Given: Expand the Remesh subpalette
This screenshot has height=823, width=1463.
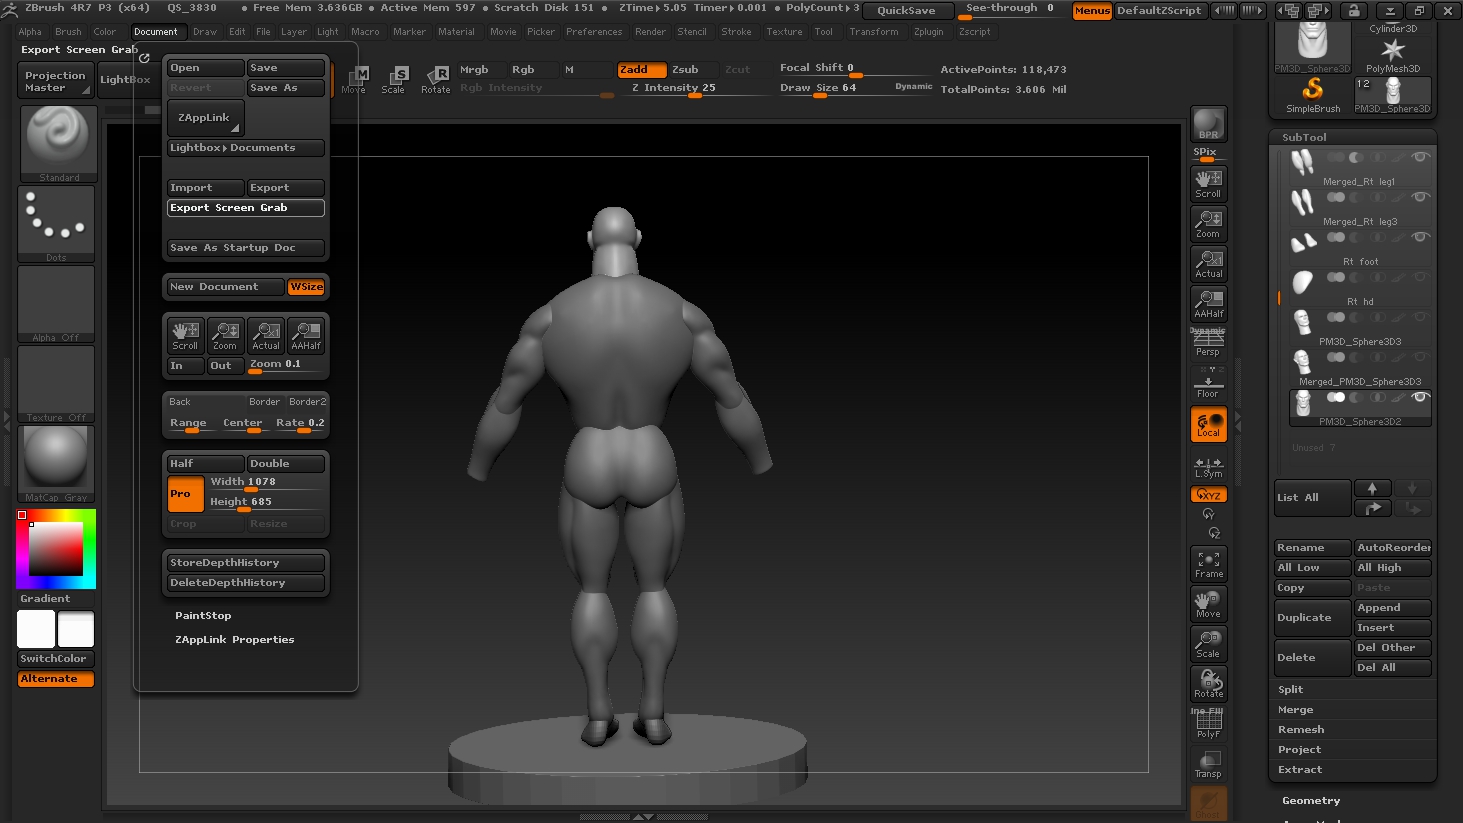Looking at the screenshot, I should click(x=1300, y=730).
